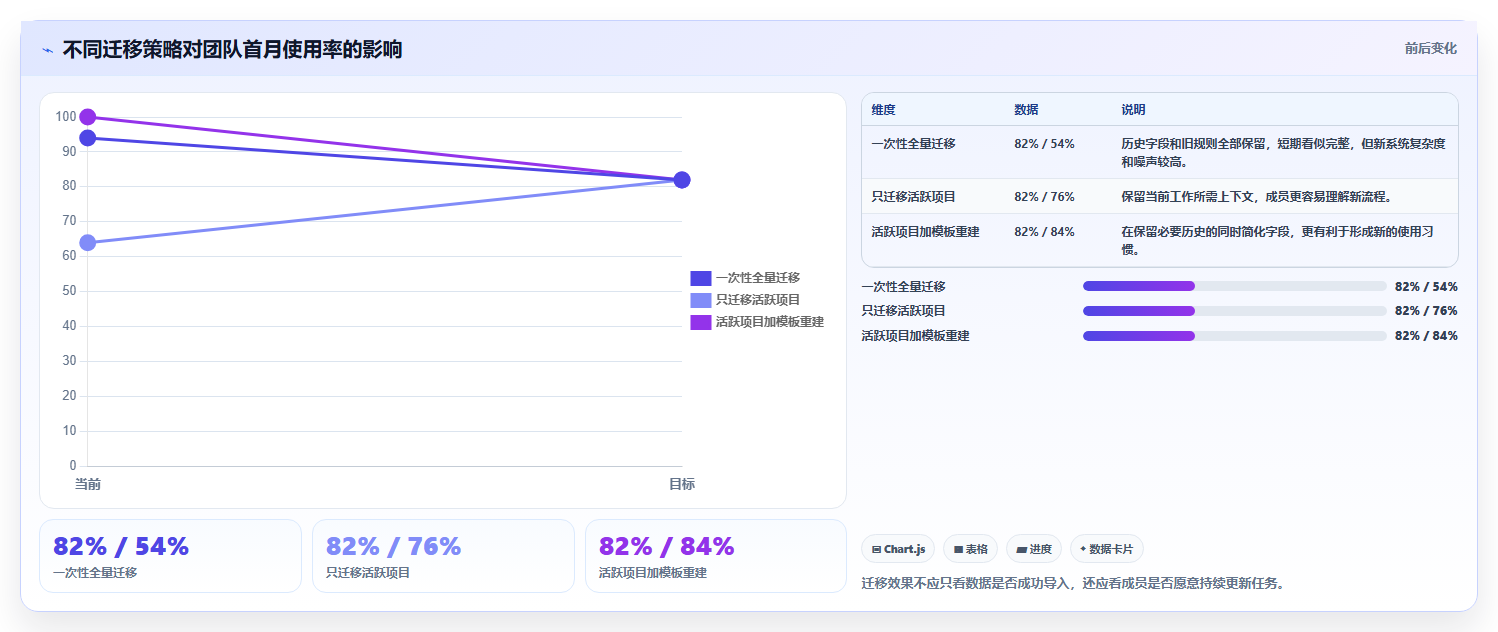
Task: Click the 目标 x-axis label
Action: [x=682, y=484]
